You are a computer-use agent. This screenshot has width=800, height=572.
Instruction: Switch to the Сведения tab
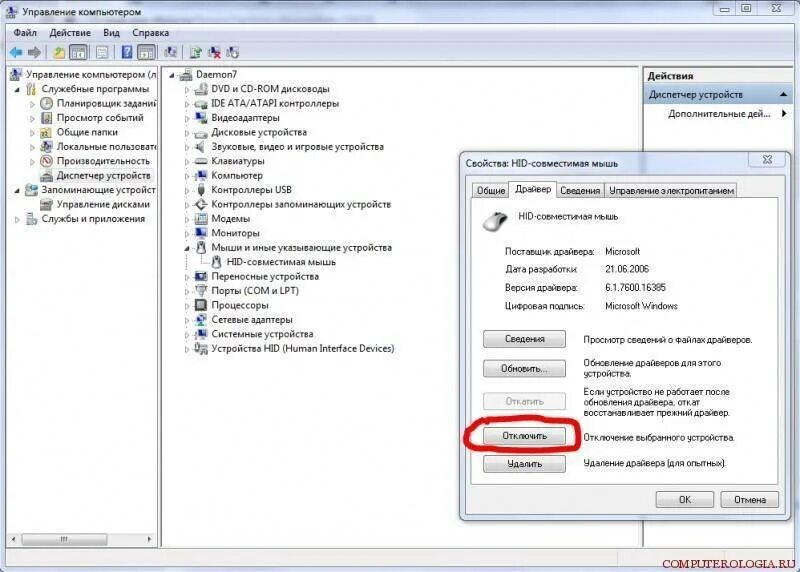tap(580, 190)
